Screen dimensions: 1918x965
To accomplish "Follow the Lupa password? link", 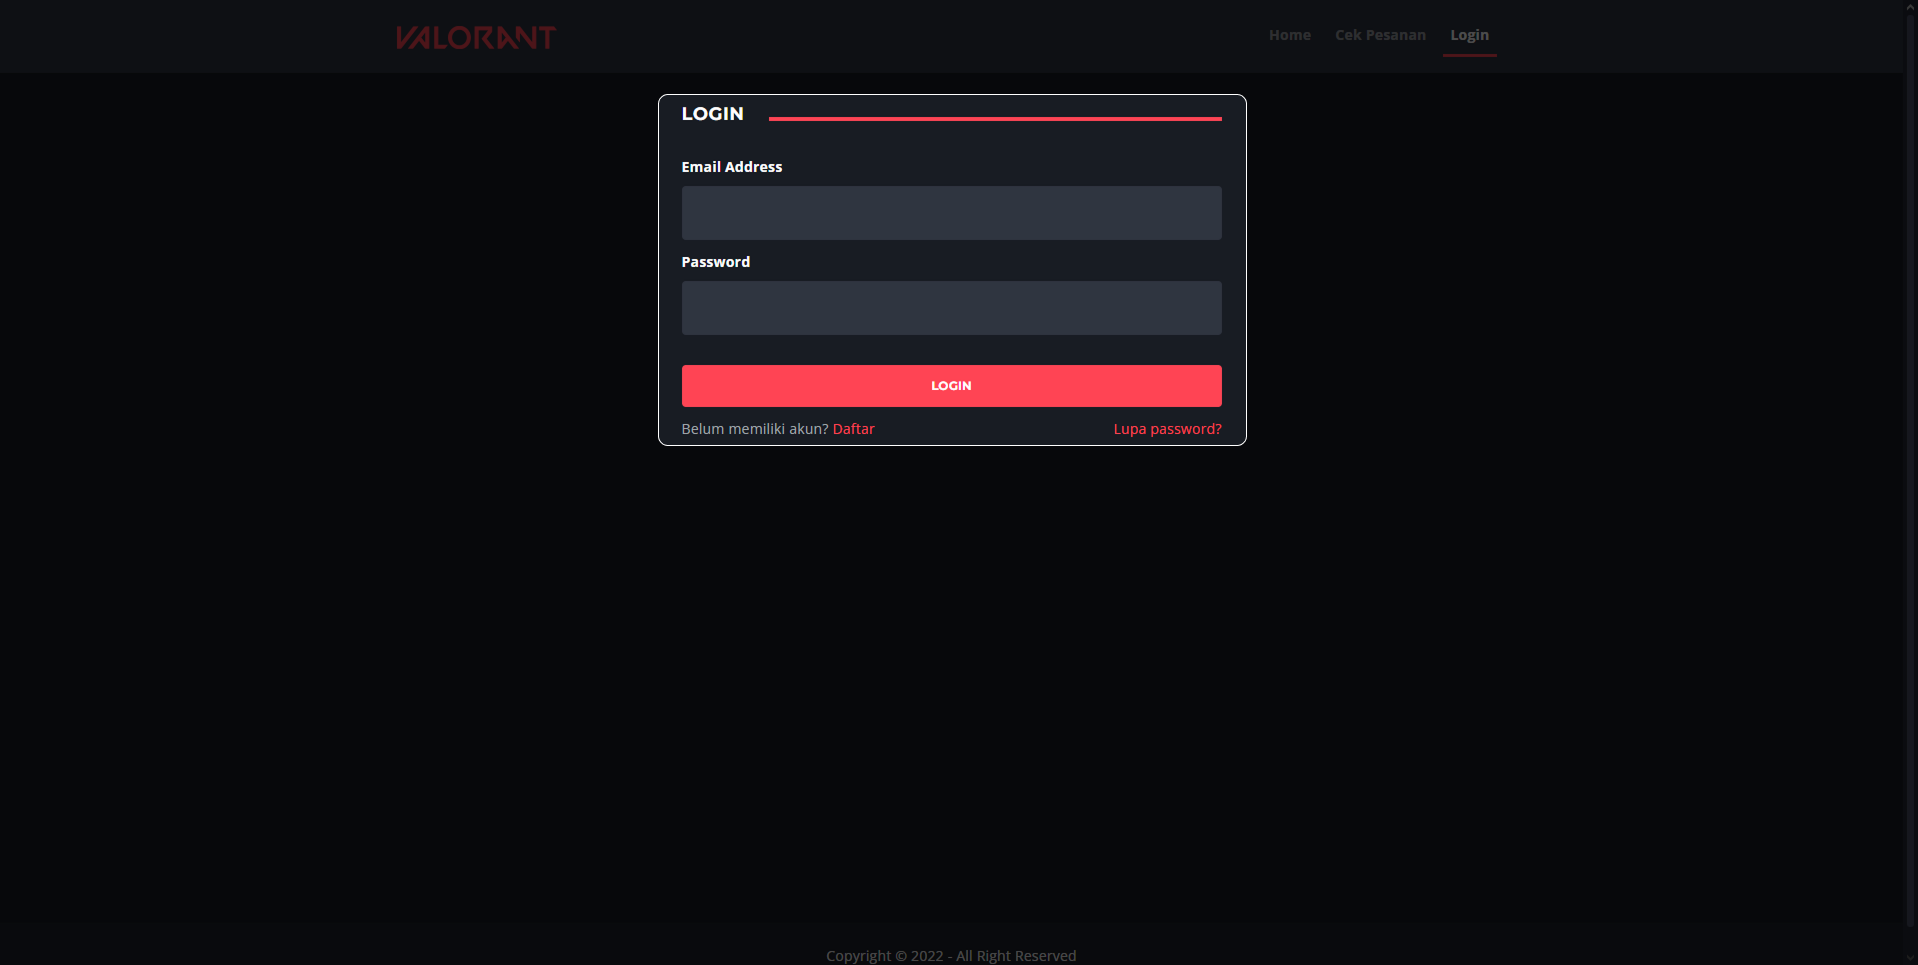I will click(1167, 429).
